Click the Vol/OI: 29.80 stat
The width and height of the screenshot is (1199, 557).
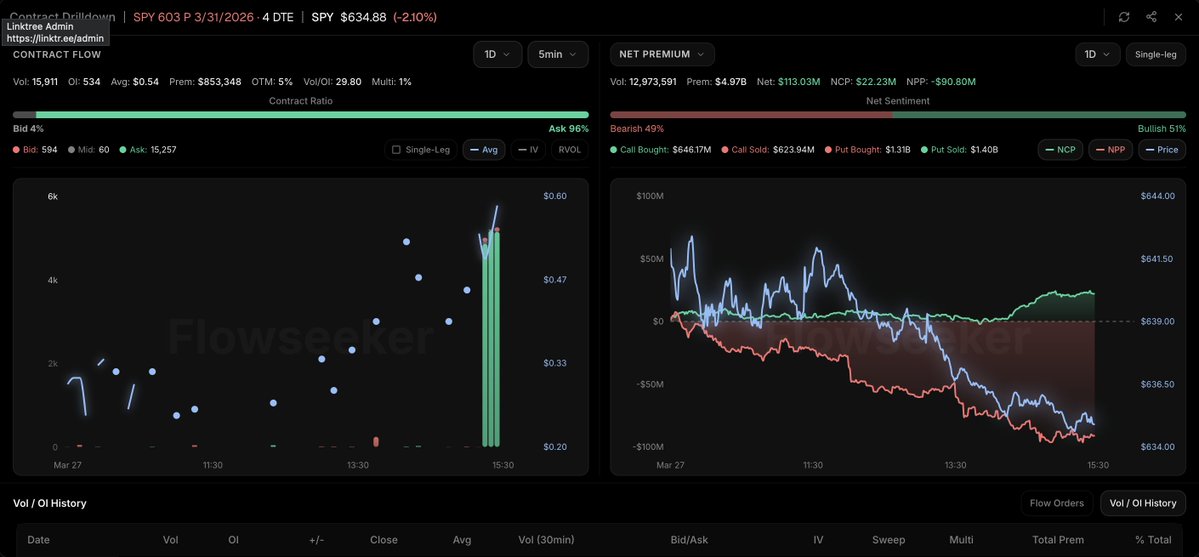pos(332,81)
